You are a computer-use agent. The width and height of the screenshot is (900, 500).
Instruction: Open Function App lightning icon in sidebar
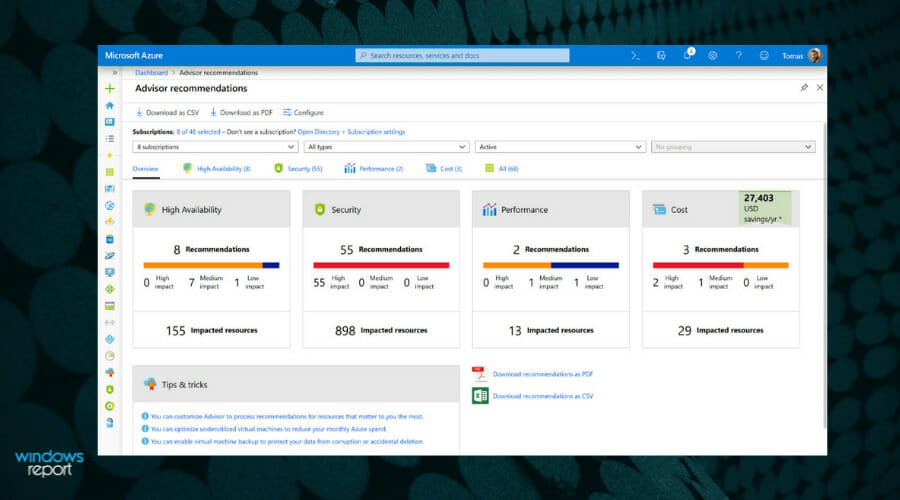110,222
